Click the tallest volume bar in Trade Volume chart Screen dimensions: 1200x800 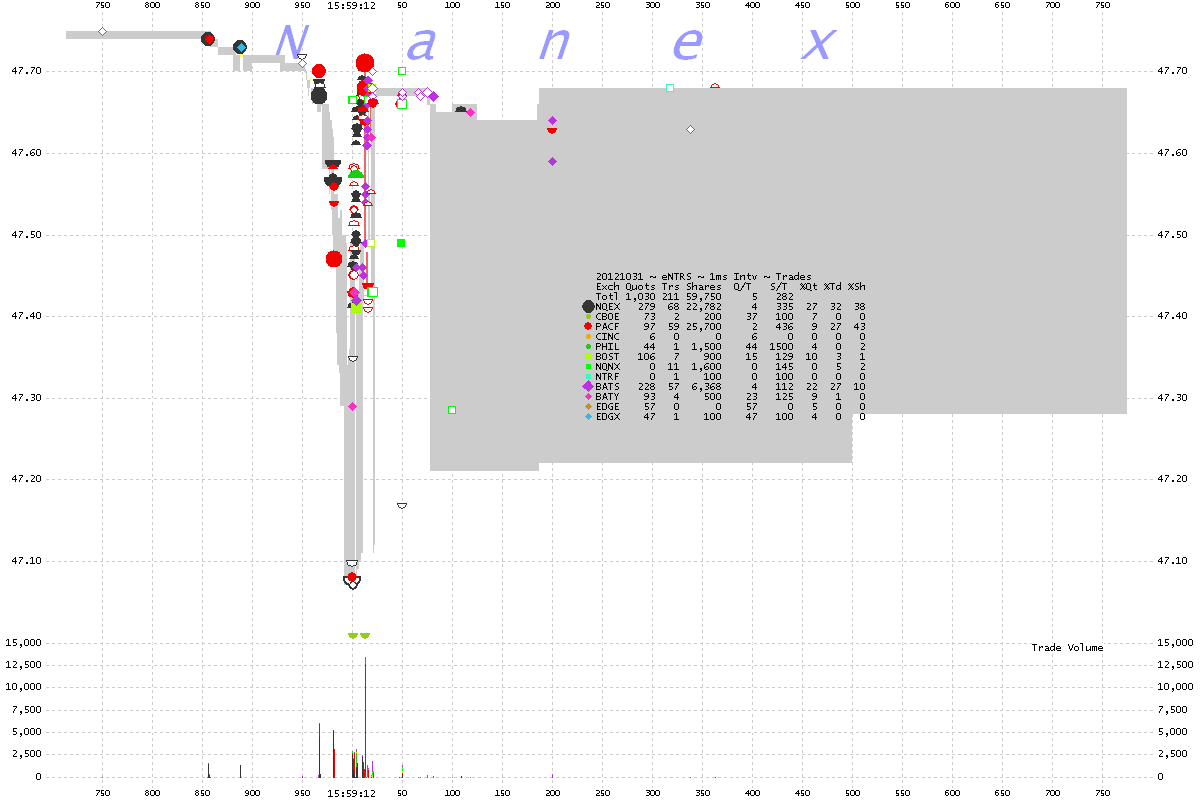tap(365, 717)
